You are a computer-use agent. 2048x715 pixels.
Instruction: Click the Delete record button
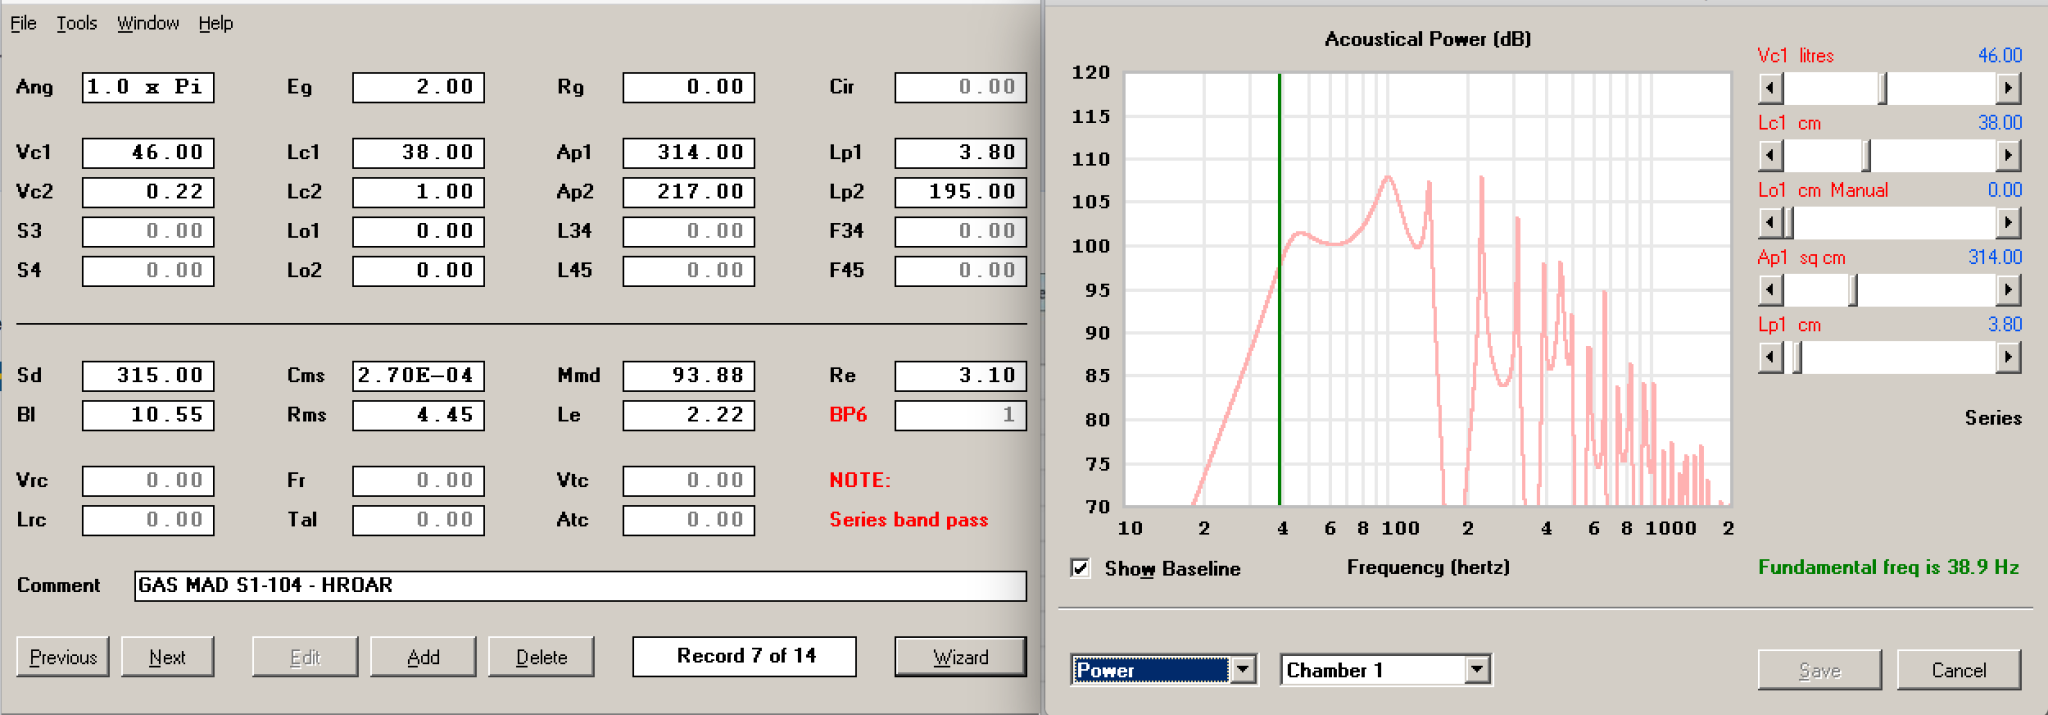click(x=541, y=657)
